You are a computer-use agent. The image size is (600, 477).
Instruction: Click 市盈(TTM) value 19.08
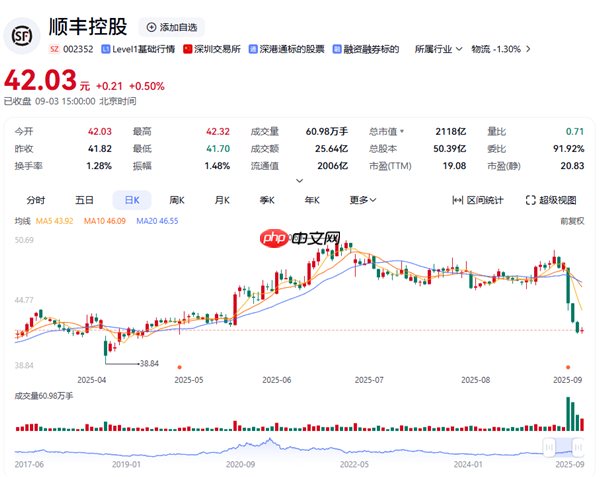pos(455,166)
